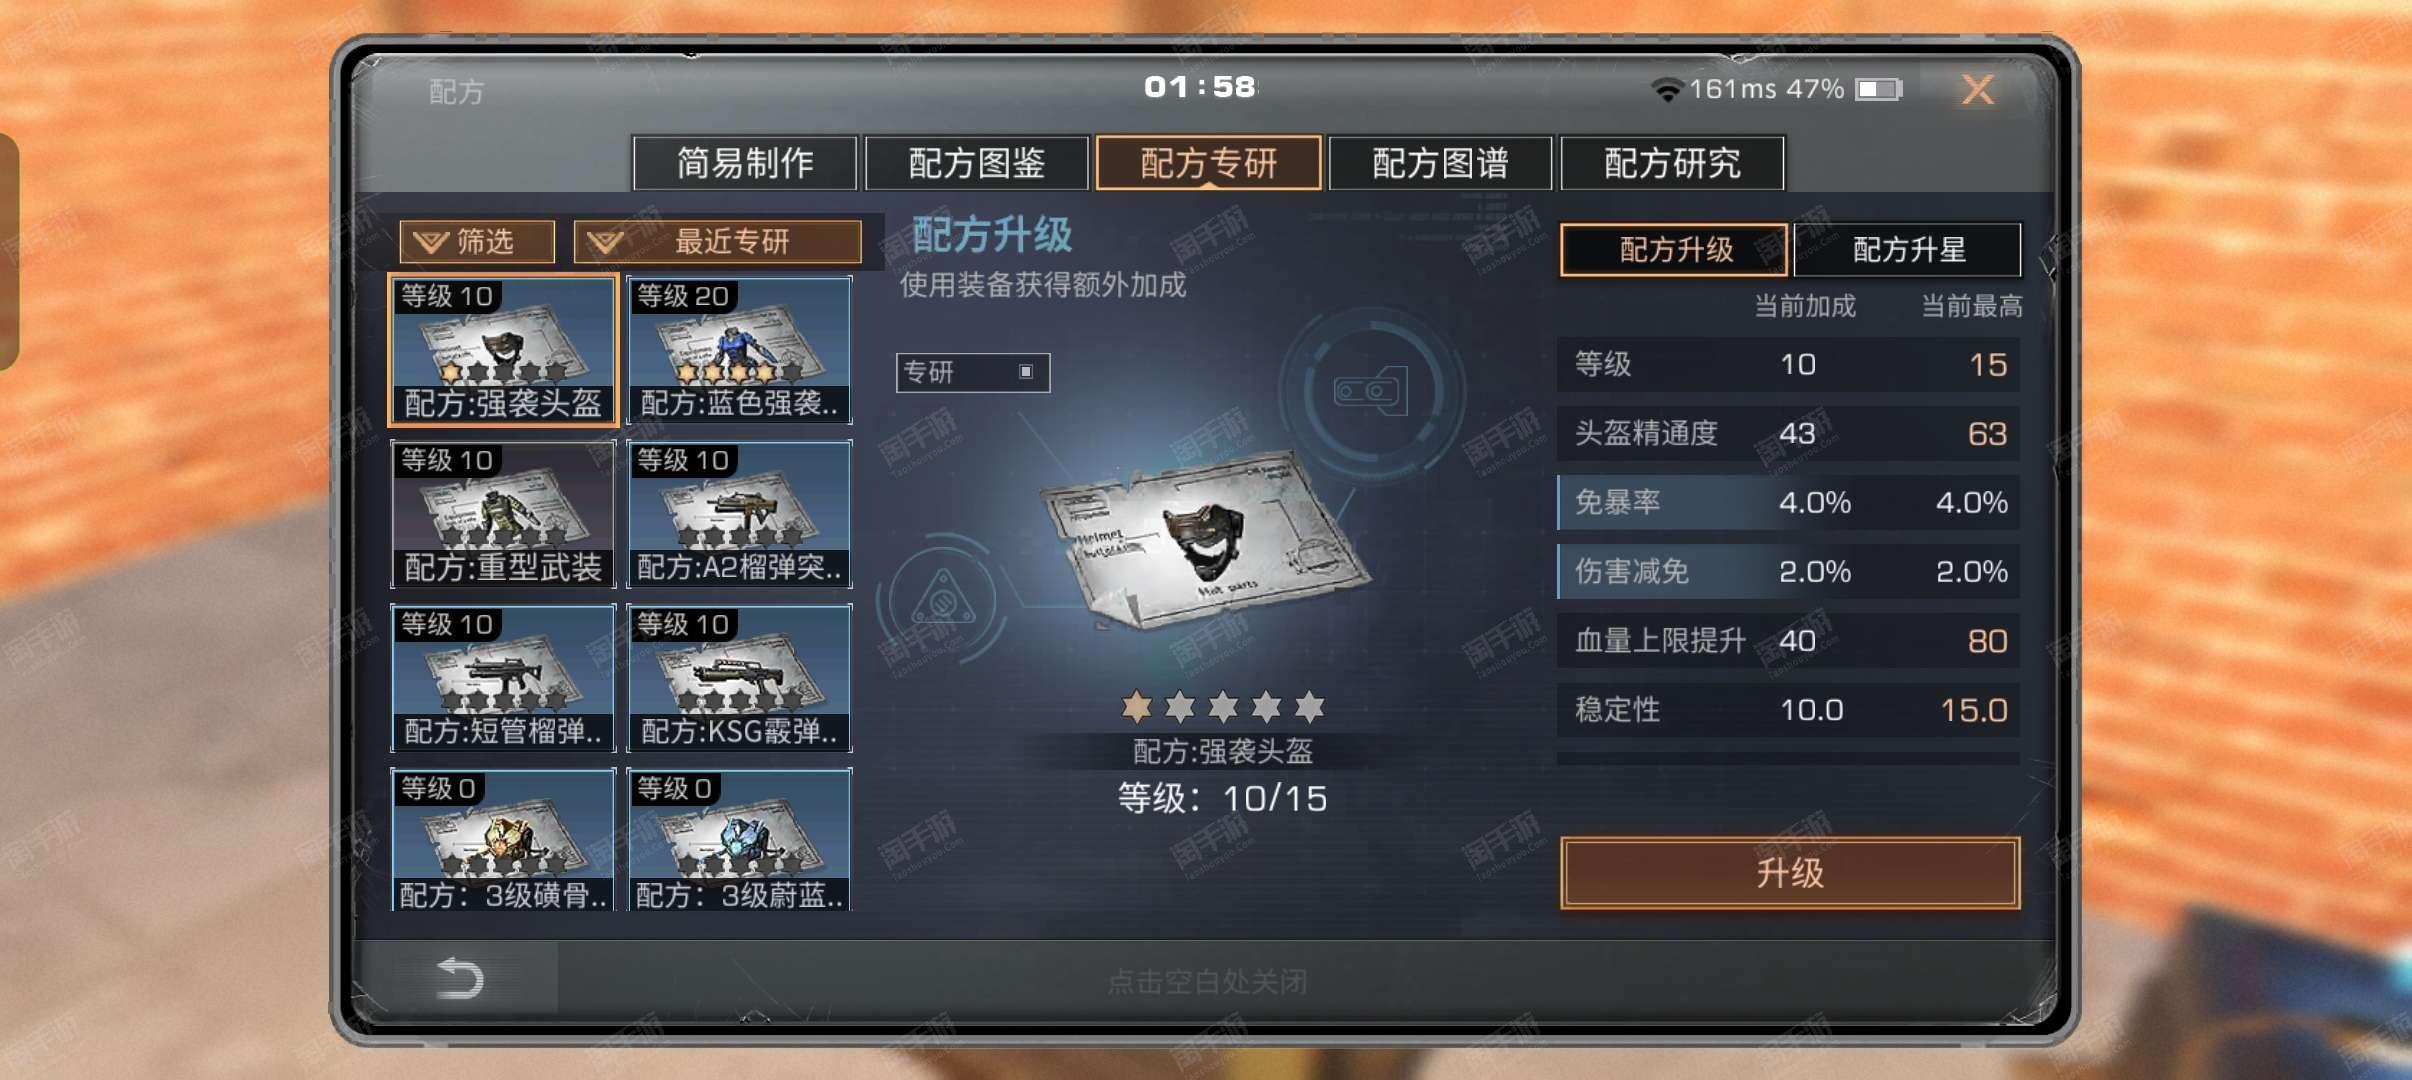The height and width of the screenshot is (1080, 2412).
Task: Switch to the 简易制作 tab
Action: (x=745, y=163)
